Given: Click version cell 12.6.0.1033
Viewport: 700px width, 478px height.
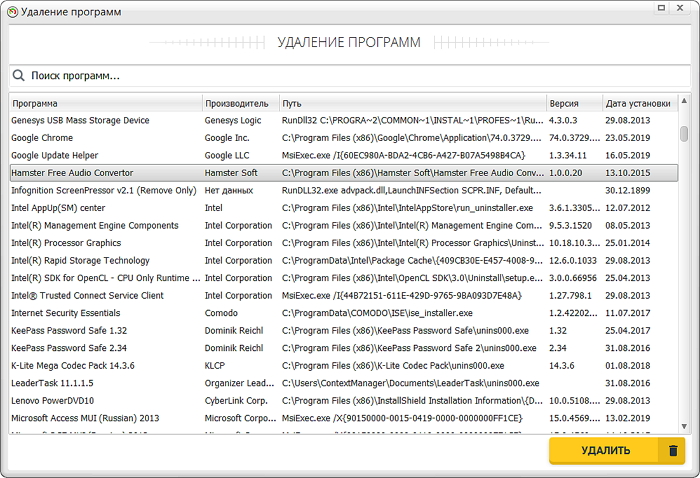Looking at the screenshot, I should point(573,261).
